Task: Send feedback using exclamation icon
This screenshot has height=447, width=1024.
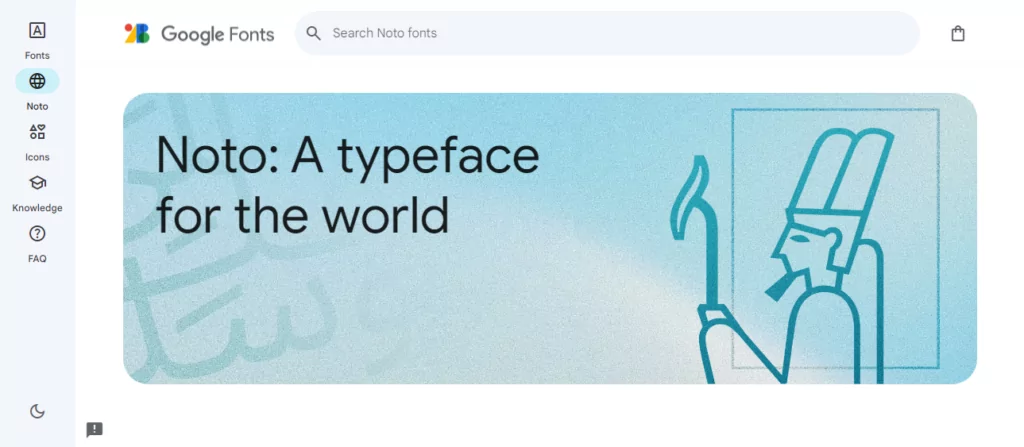Action: coord(95,429)
